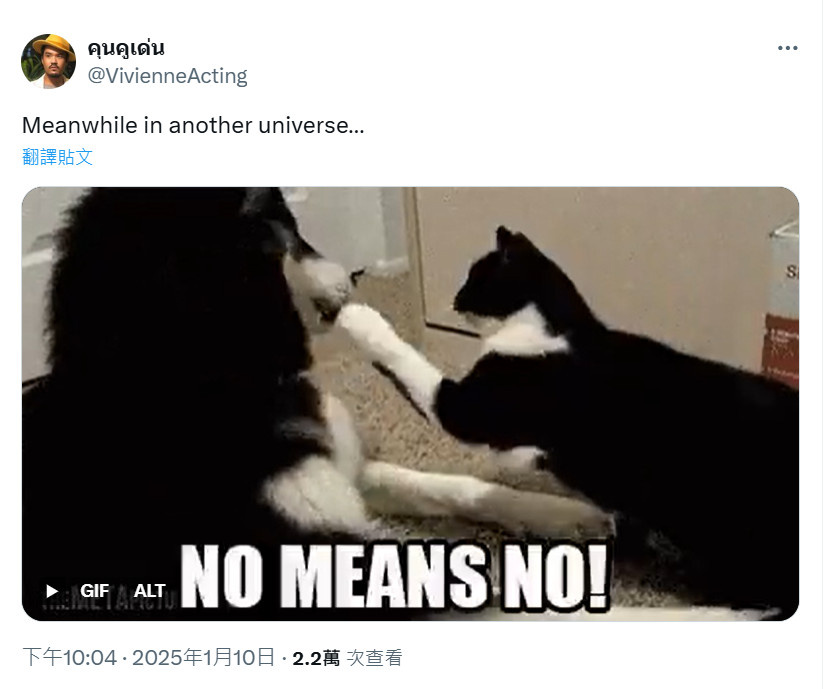Play the GIF with the play button
The height and width of the screenshot is (689, 830).
tap(52, 591)
